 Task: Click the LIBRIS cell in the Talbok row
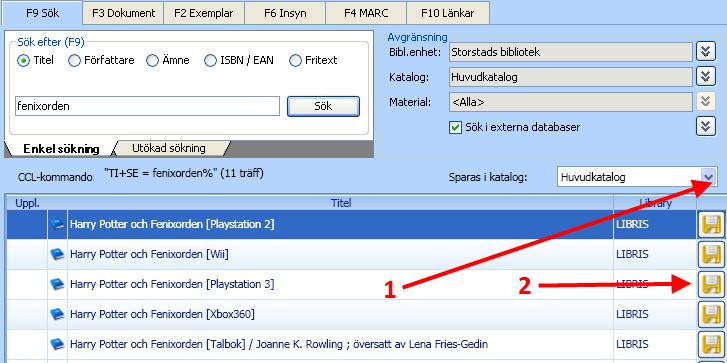pyautogui.click(x=655, y=344)
